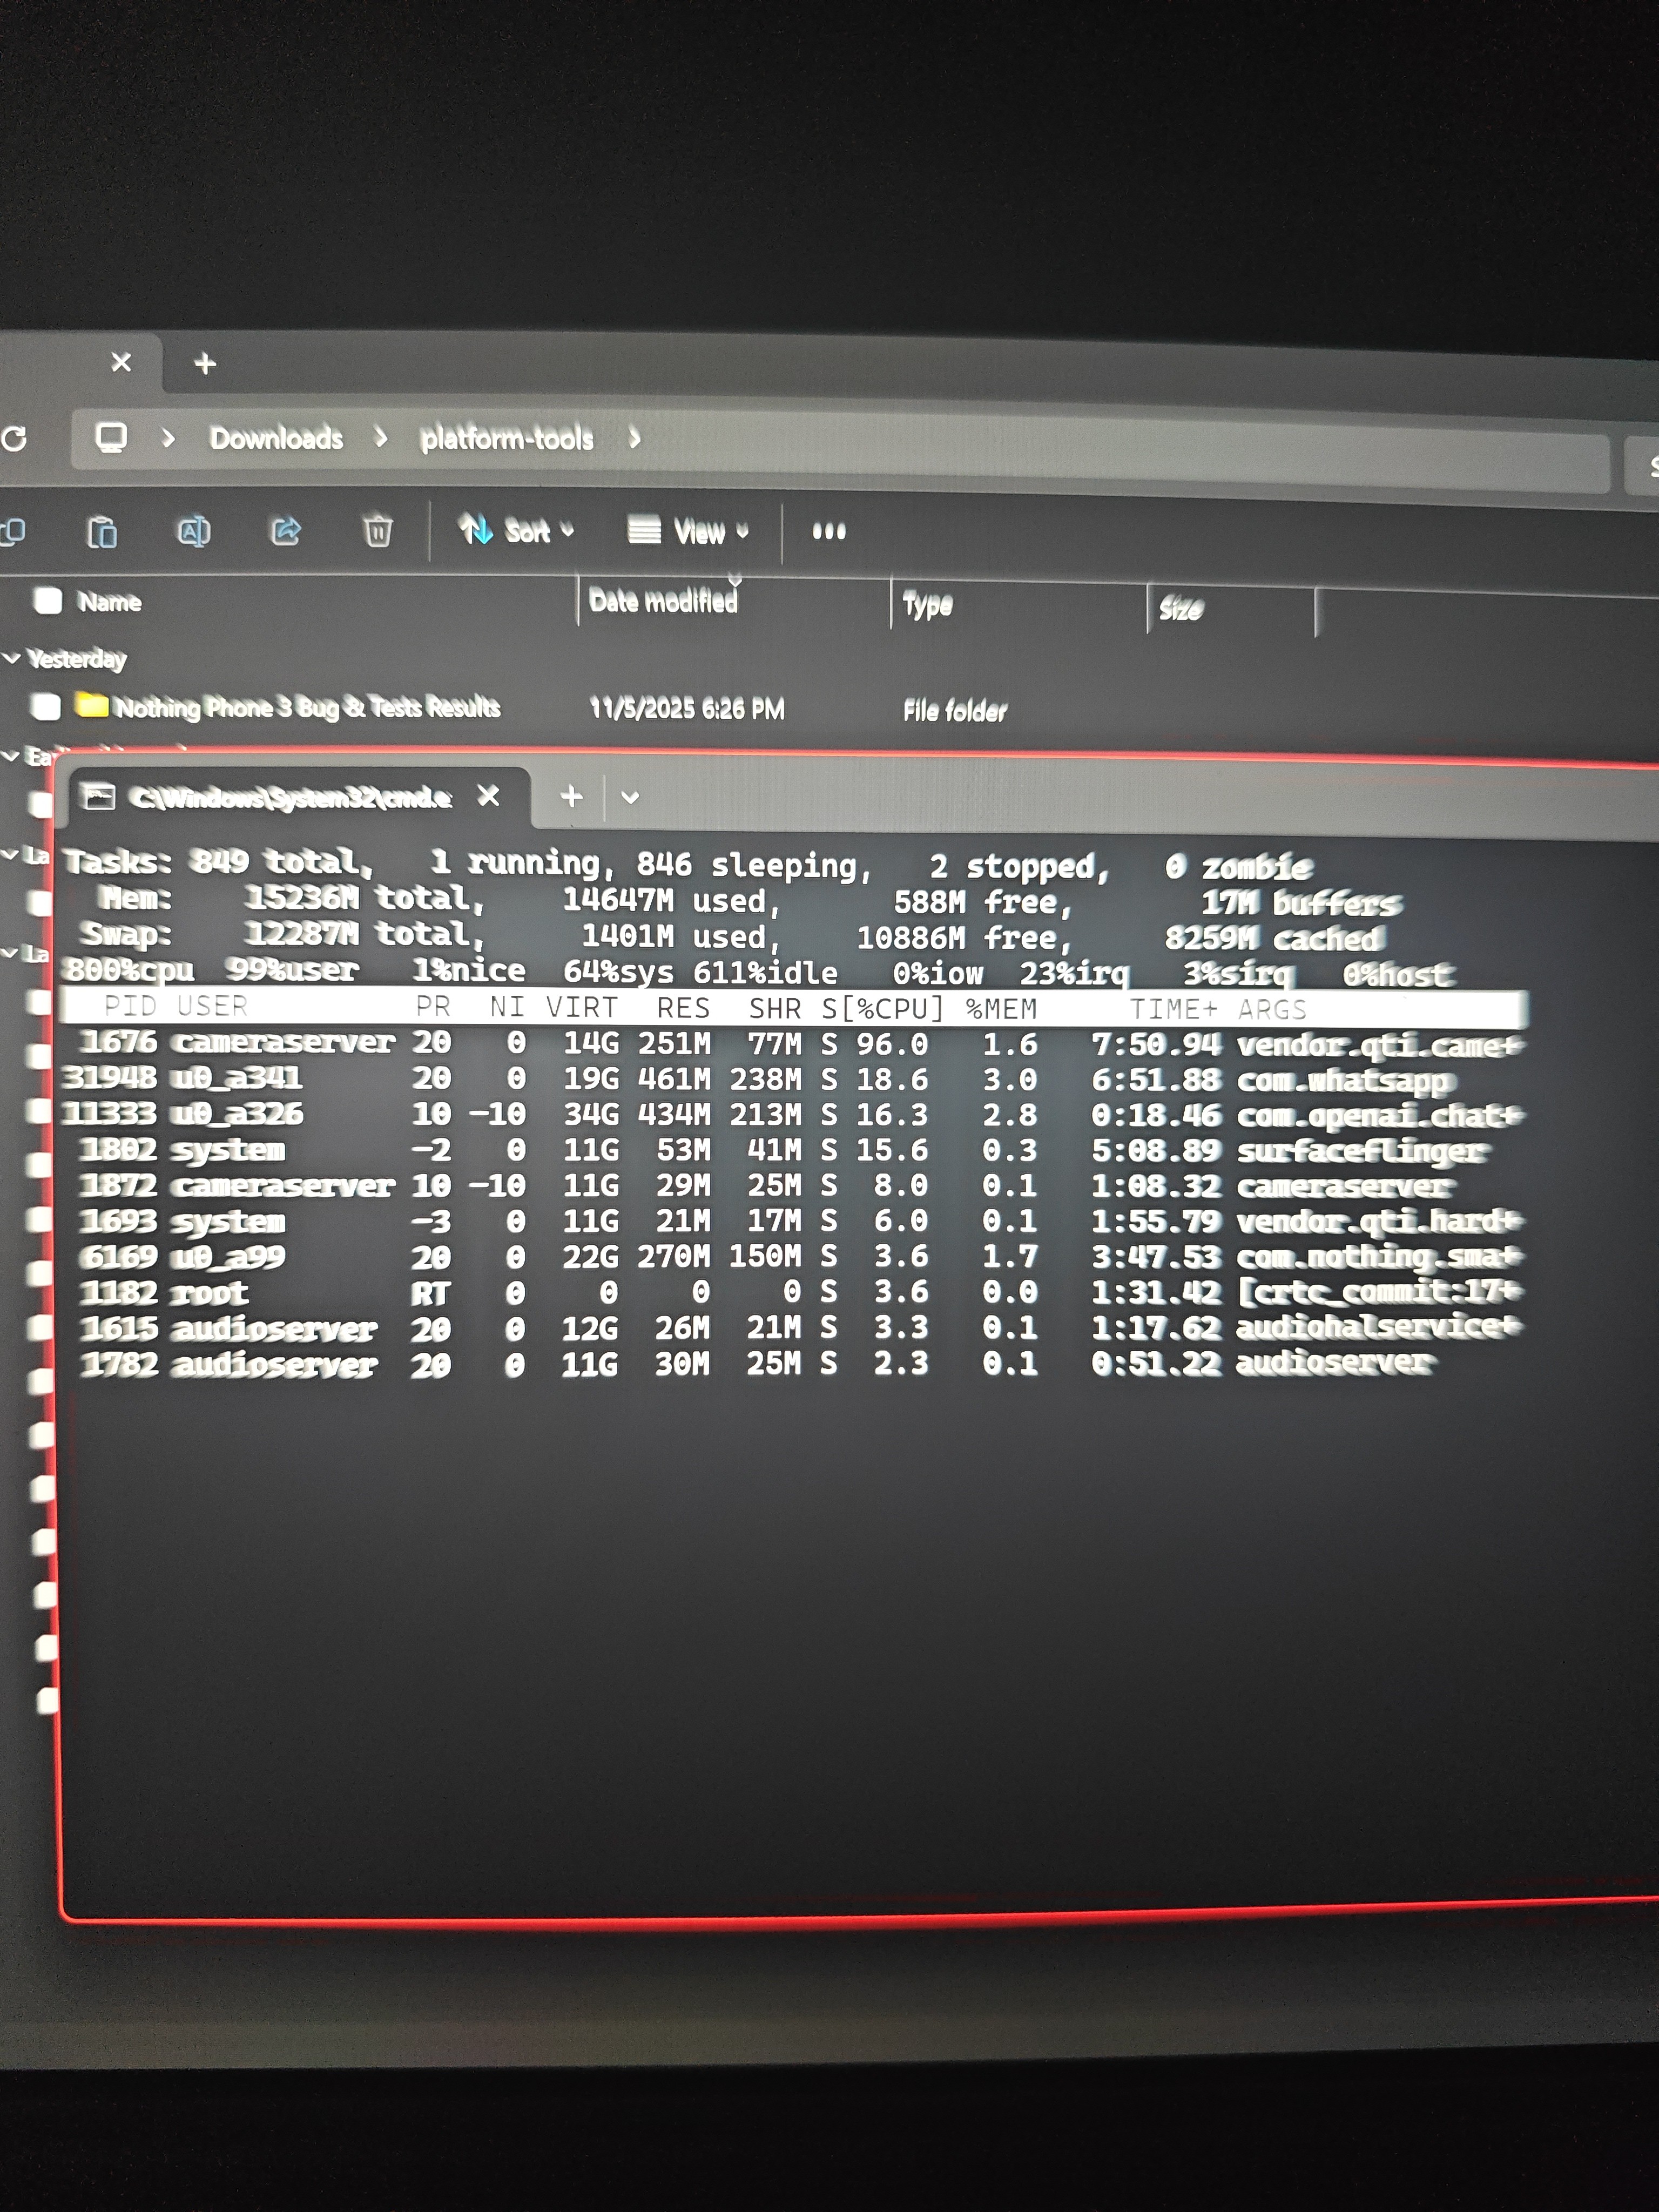This screenshot has height=2212, width=1659.
Task: Collapse the Yesterday group
Action: tap(12, 658)
